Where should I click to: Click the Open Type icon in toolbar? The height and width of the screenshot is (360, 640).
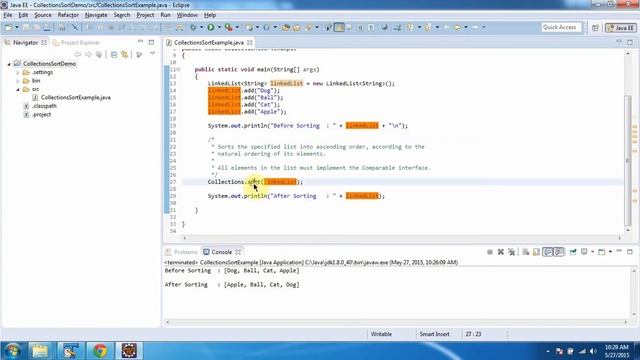(286, 27)
